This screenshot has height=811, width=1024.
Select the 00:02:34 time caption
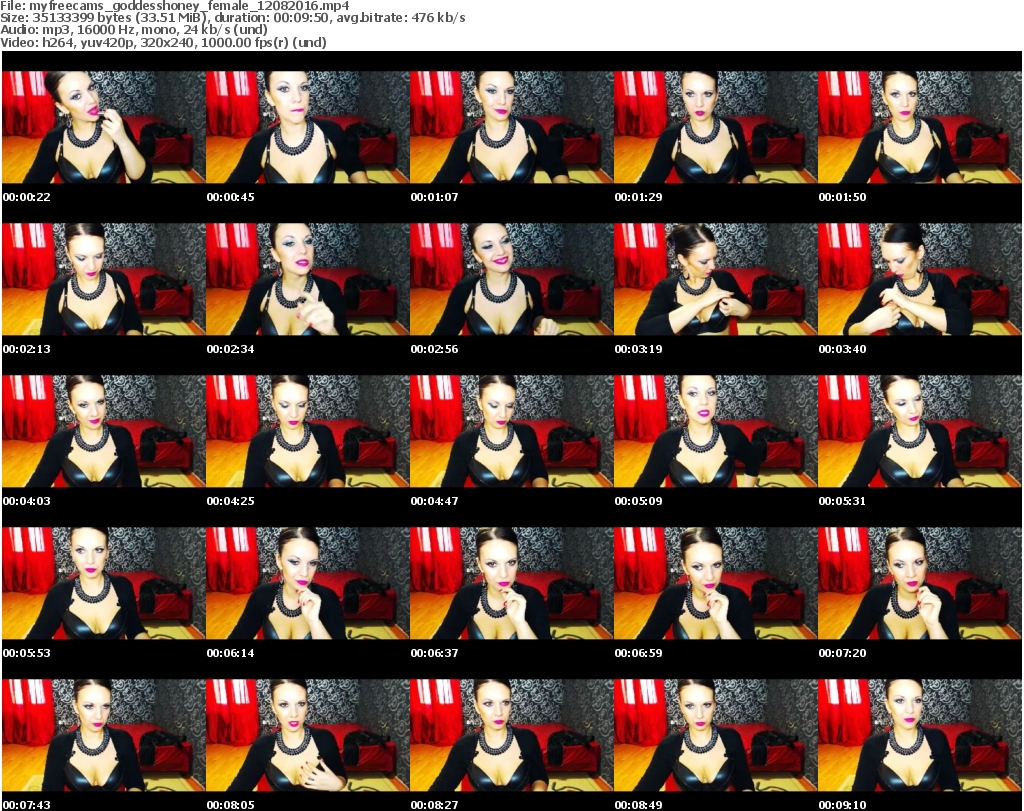coord(231,349)
